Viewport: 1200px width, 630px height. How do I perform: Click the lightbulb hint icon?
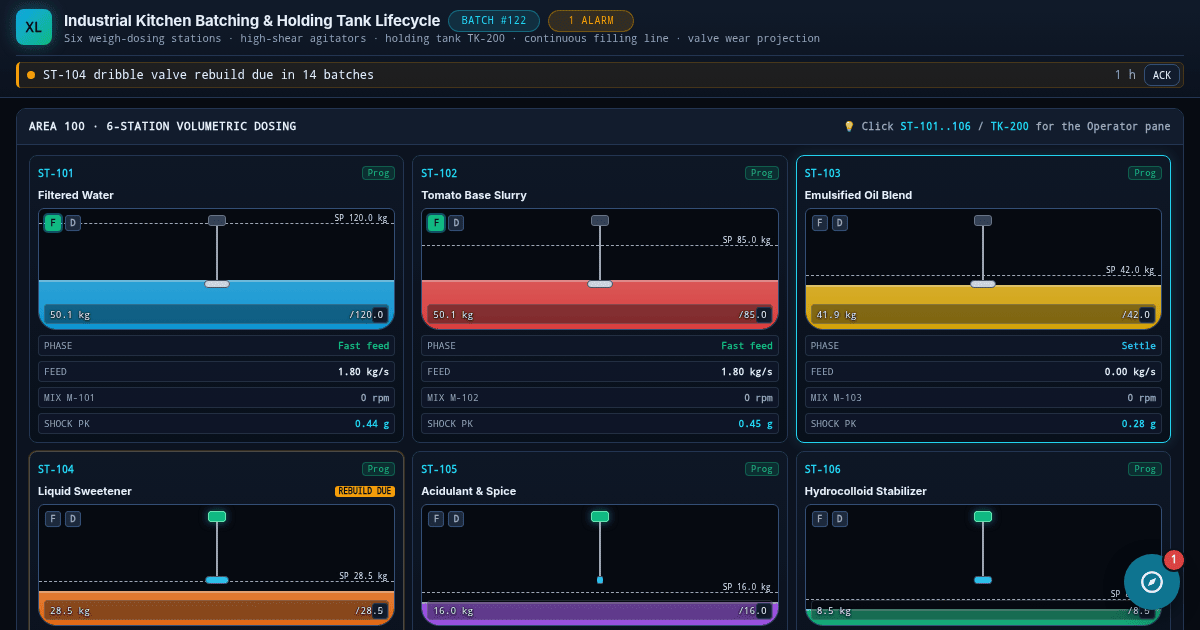(849, 127)
